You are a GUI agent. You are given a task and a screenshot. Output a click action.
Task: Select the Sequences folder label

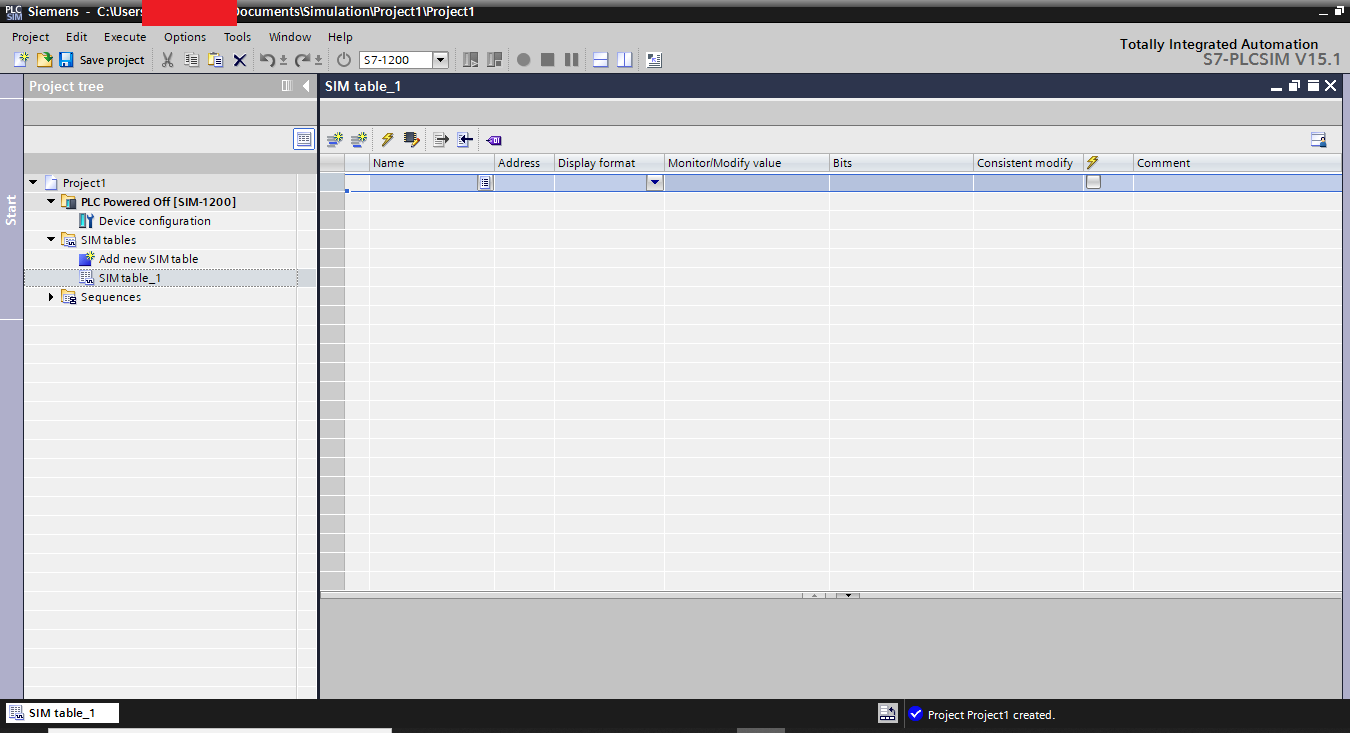point(111,297)
